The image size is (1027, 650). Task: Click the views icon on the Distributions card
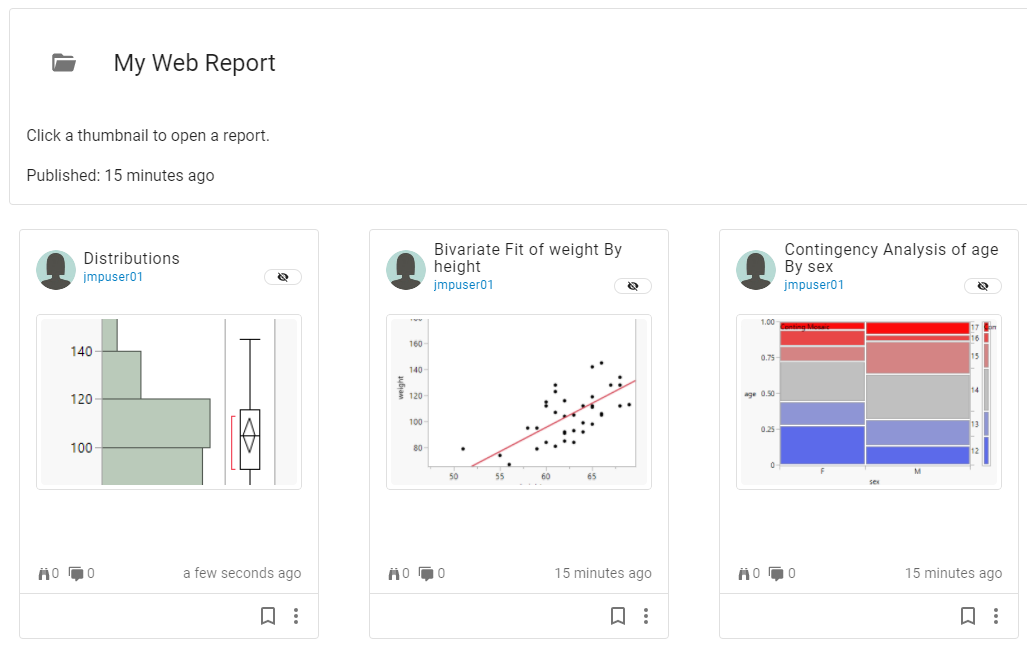[x=44, y=573]
